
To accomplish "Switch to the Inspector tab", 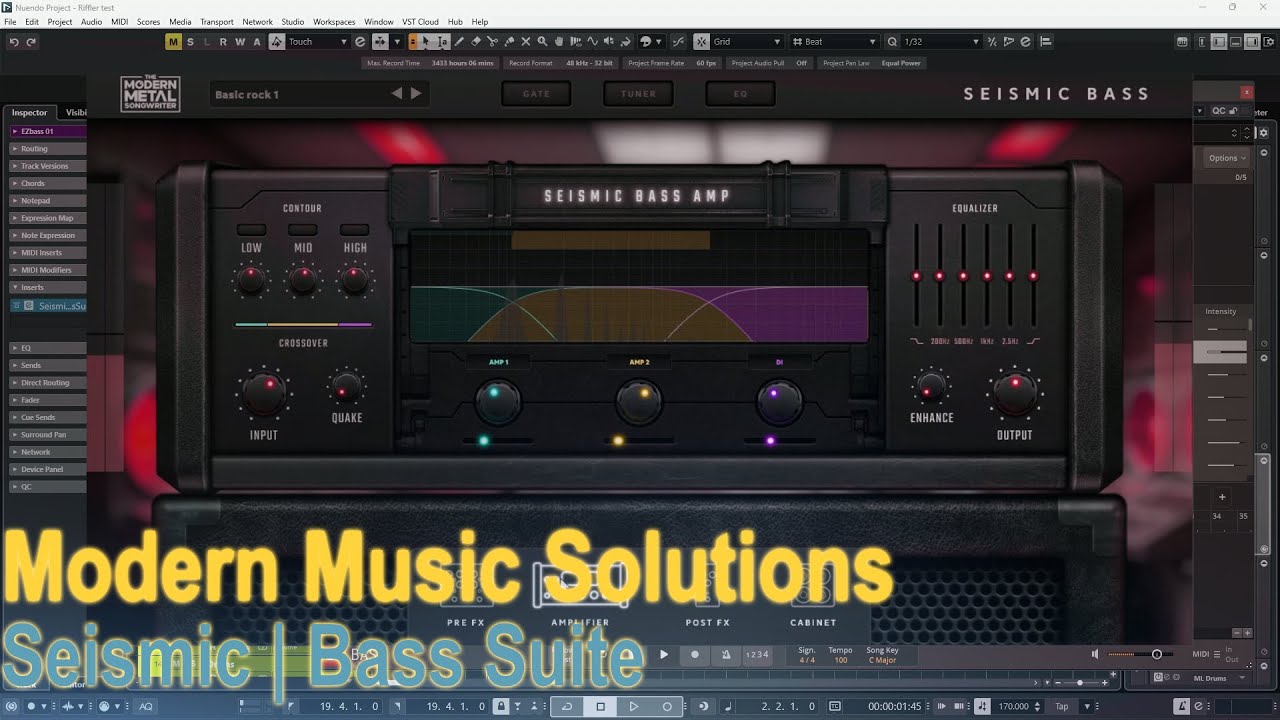I will [x=30, y=113].
